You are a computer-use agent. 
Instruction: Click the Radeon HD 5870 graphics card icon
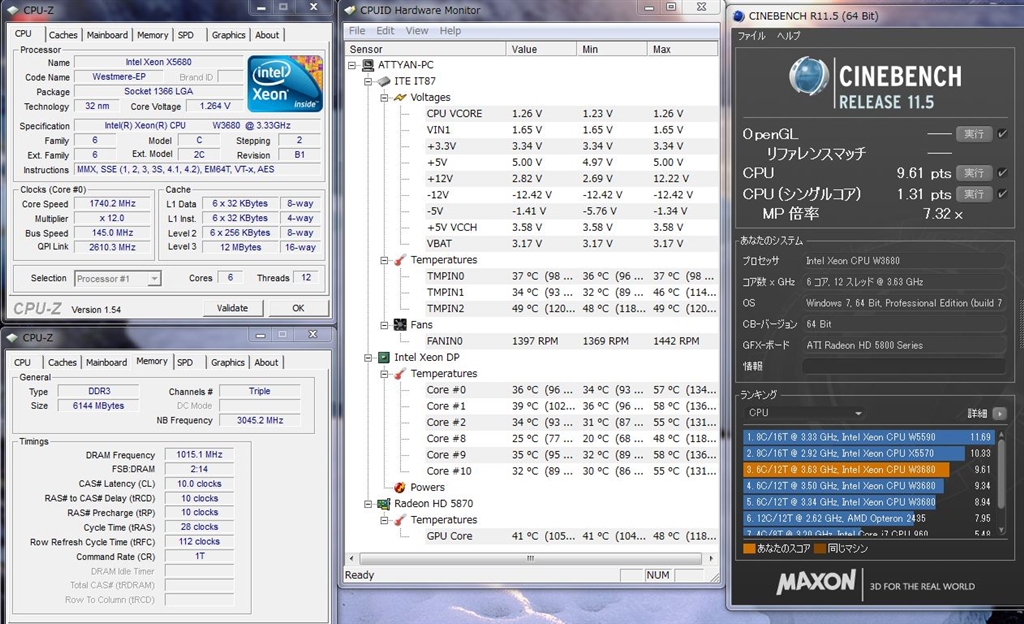[382, 504]
